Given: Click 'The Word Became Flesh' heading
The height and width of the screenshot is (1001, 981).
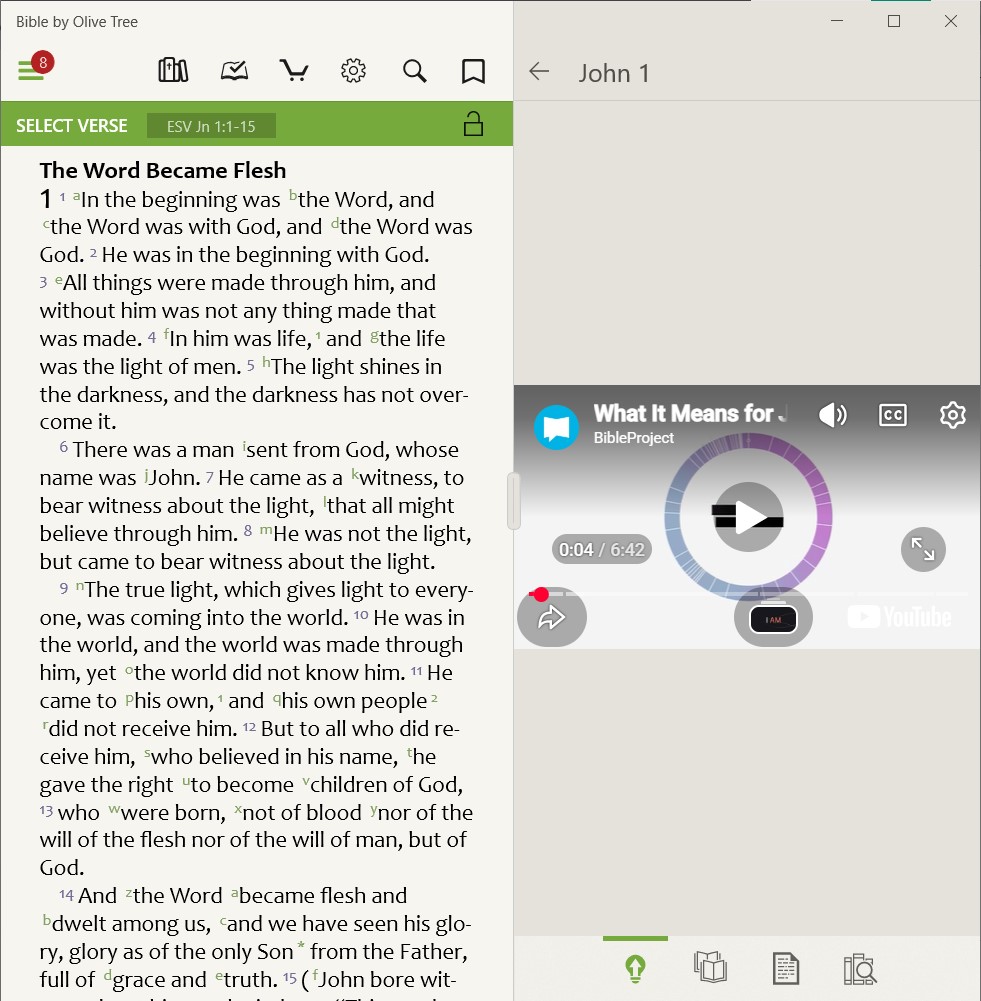Looking at the screenshot, I should (163, 170).
